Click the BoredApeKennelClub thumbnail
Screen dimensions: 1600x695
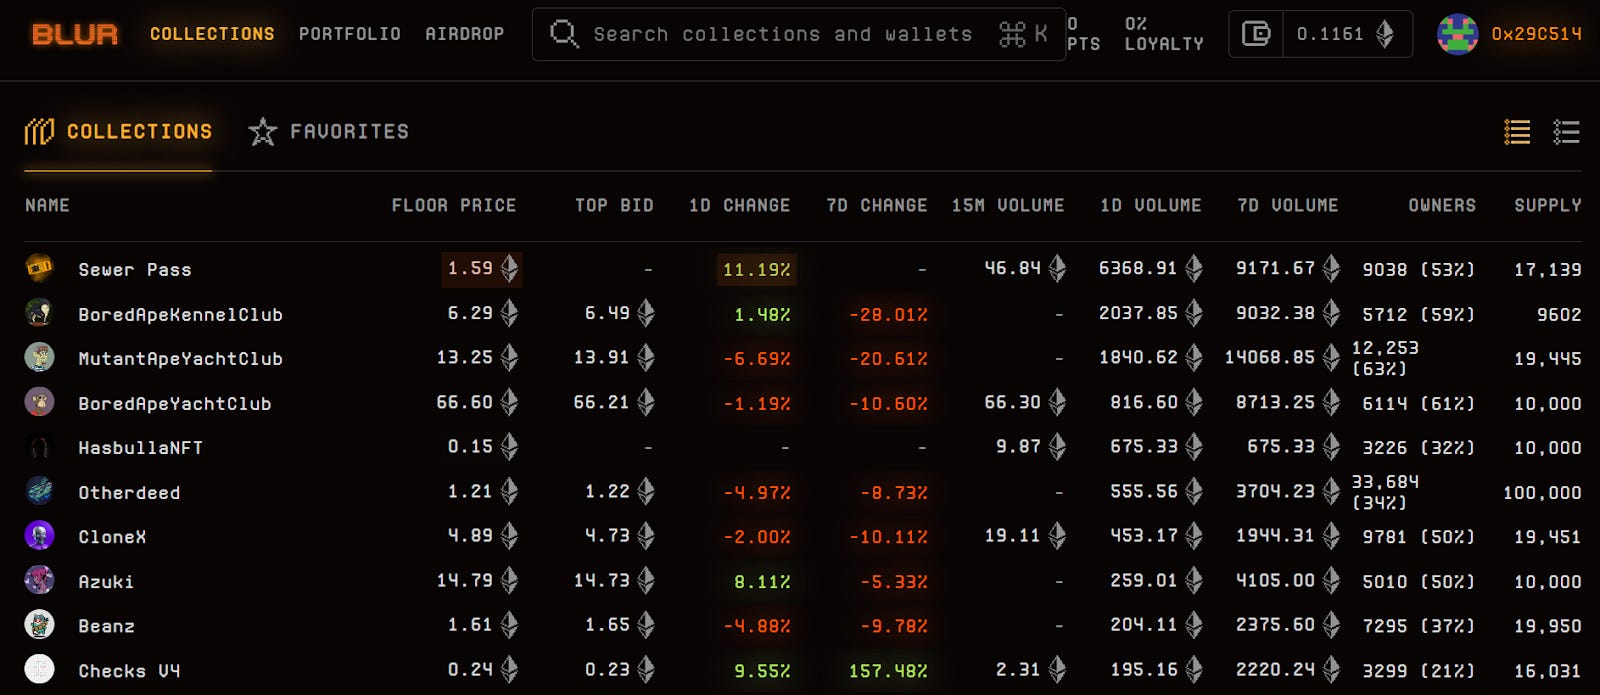[39, 313]
